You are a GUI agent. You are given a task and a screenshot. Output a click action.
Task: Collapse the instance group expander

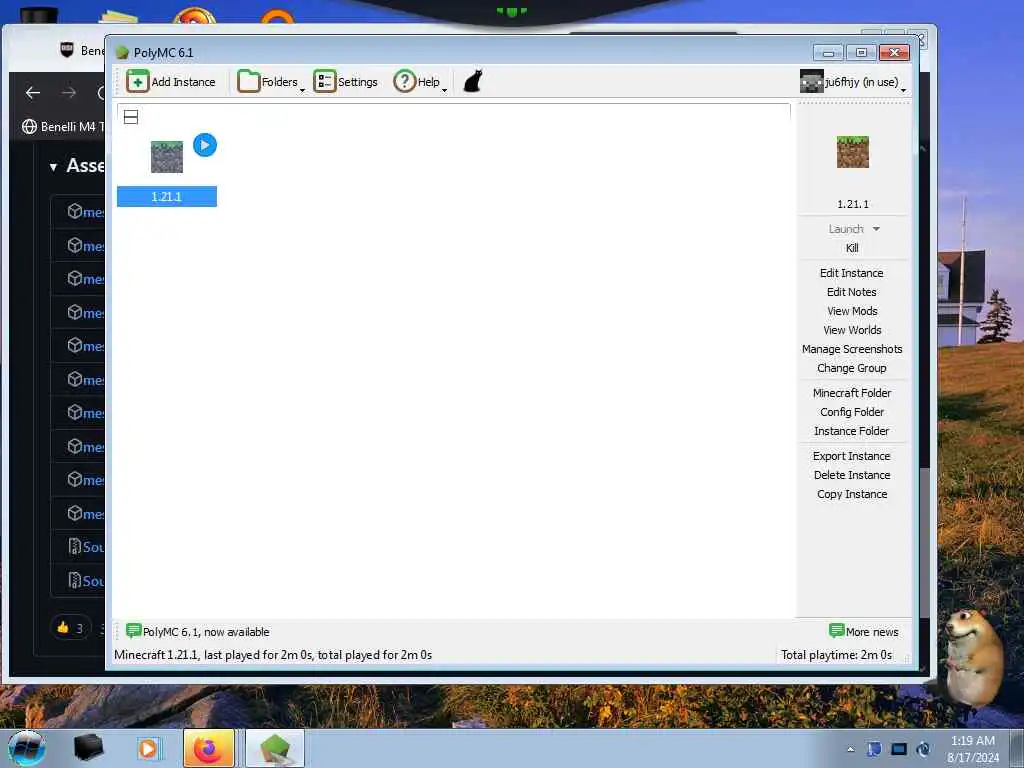(131, 118)
